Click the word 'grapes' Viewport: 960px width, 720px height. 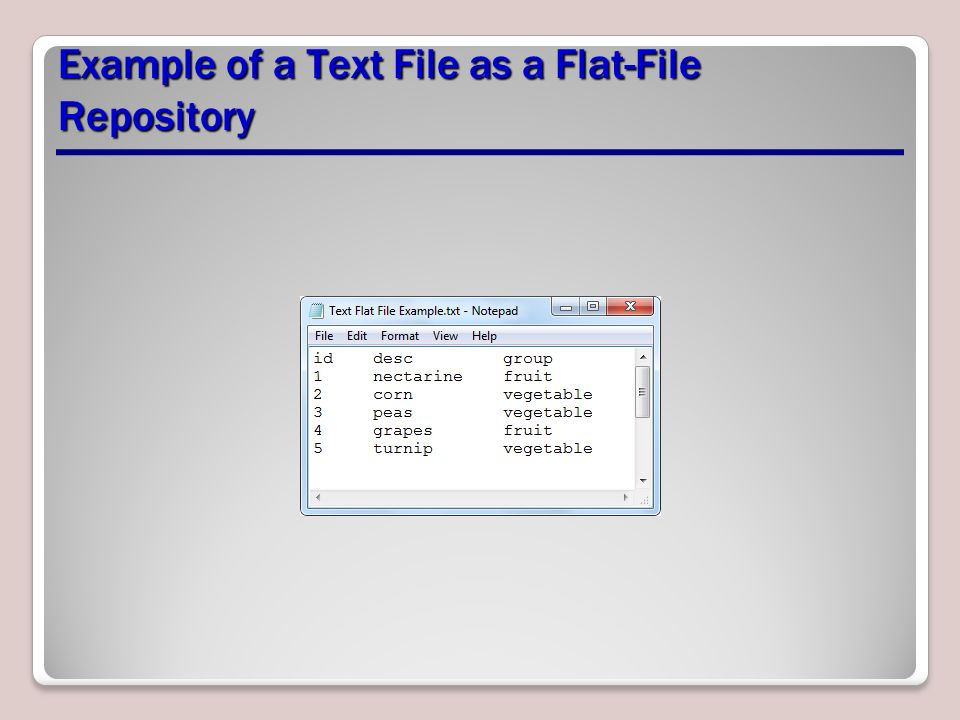click(402, 432)
